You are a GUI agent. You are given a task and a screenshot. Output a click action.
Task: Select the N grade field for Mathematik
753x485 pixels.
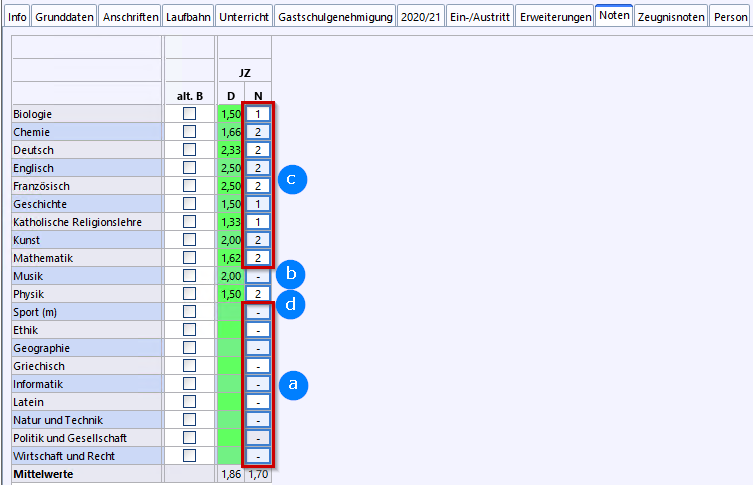pyautogui.click(x=258, y=258)
